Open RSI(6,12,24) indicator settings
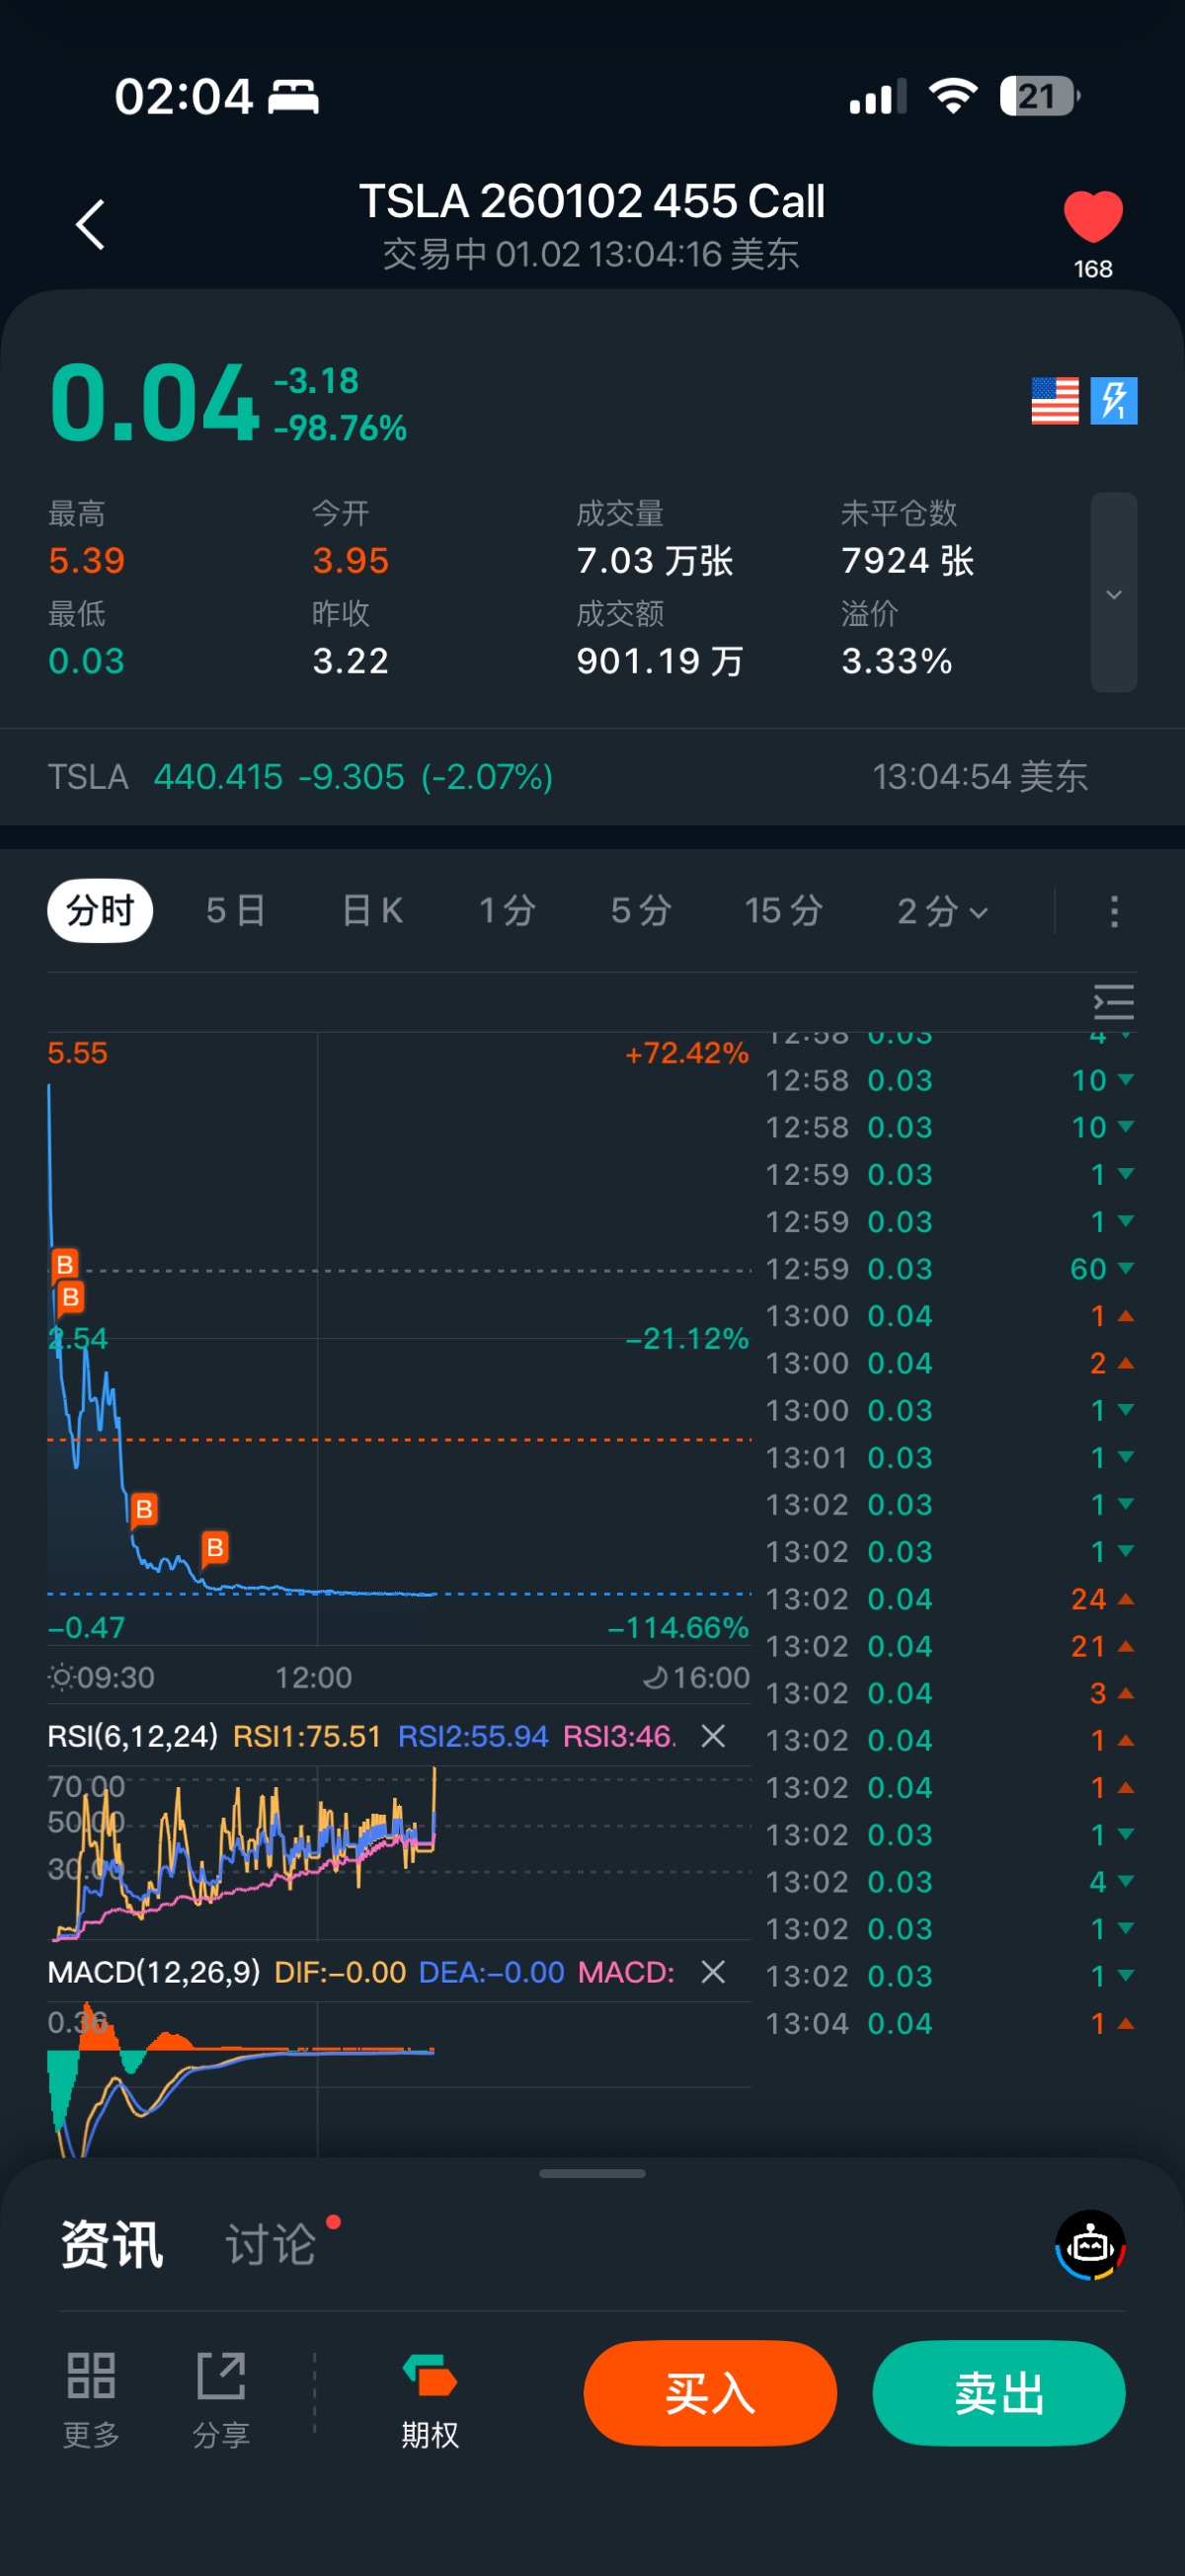 132,1736
